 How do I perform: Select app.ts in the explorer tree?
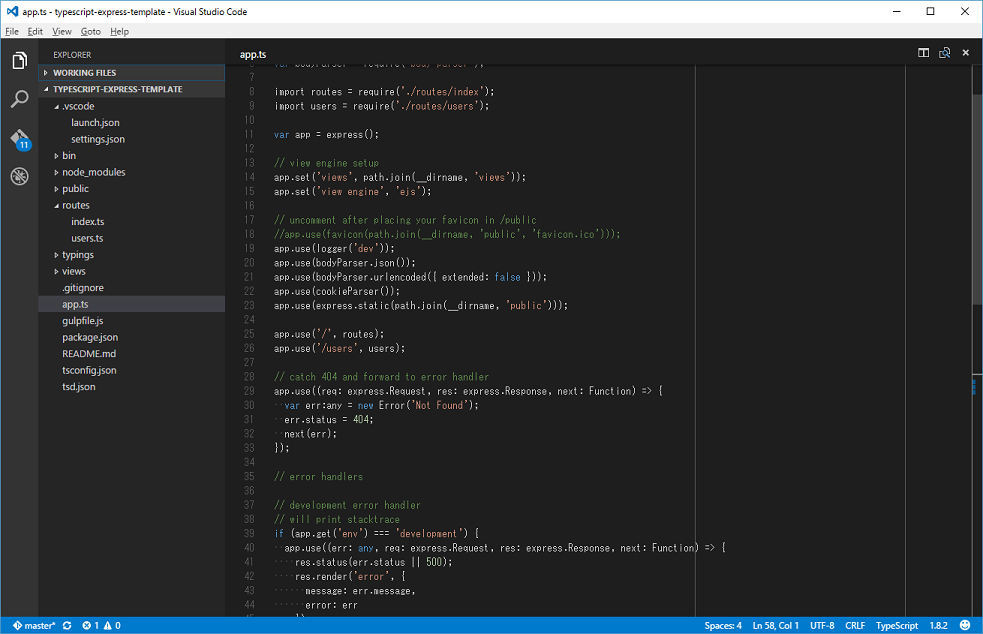coord(132,304)
